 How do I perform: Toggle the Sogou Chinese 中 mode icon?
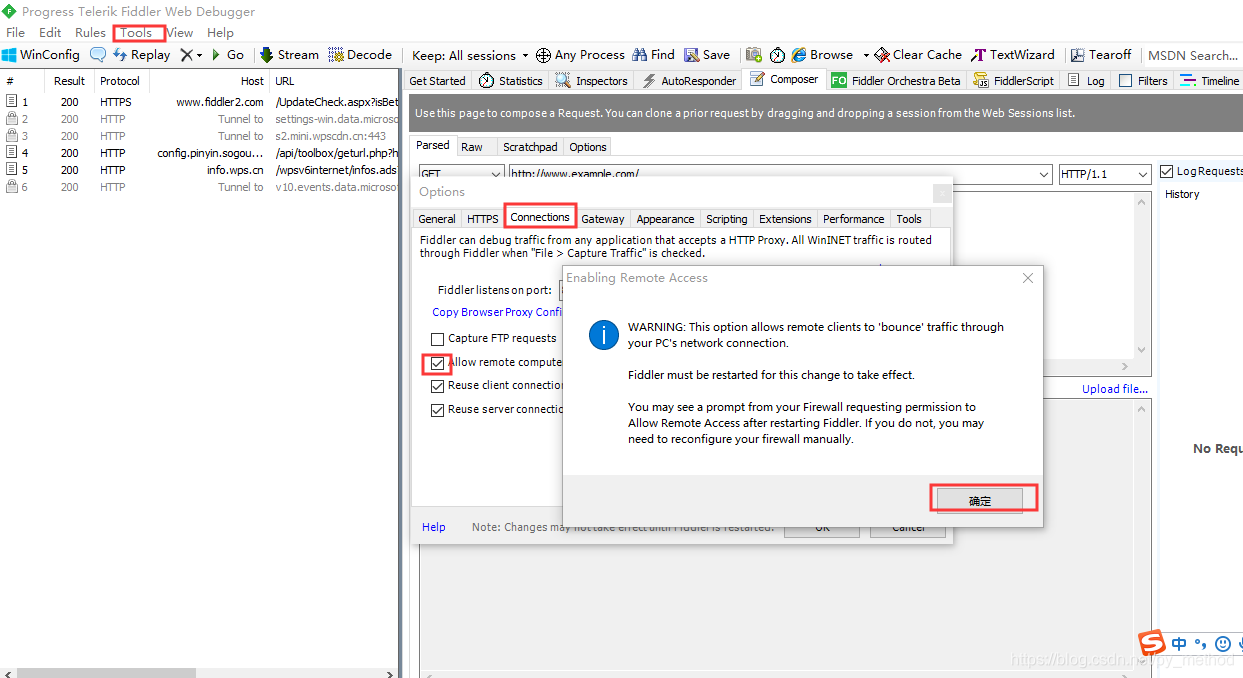tap(1179, 644)
